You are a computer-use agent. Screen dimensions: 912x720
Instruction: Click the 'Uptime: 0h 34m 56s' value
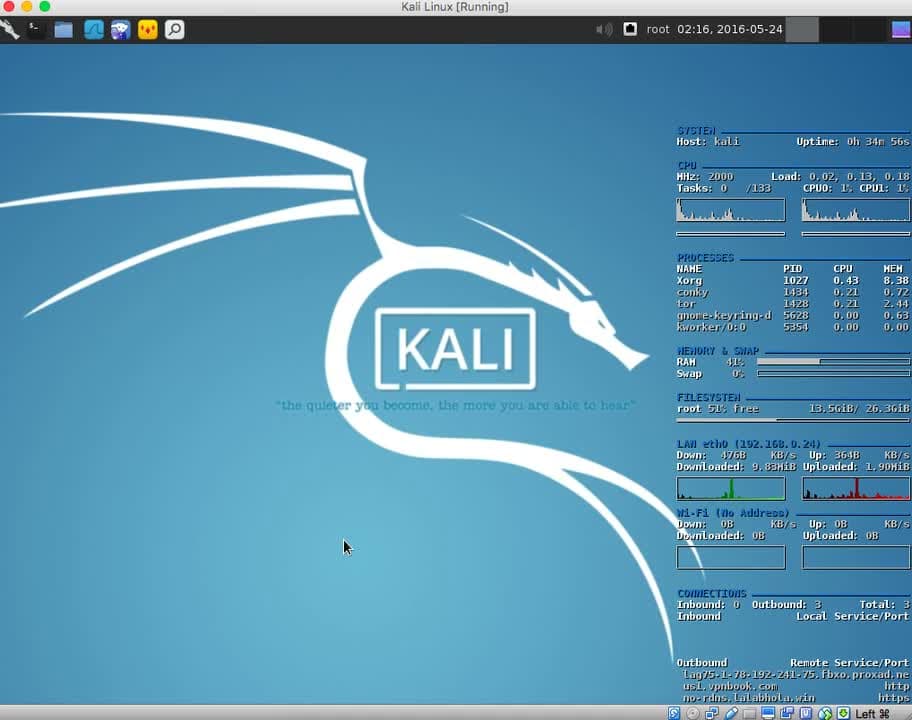853,141
